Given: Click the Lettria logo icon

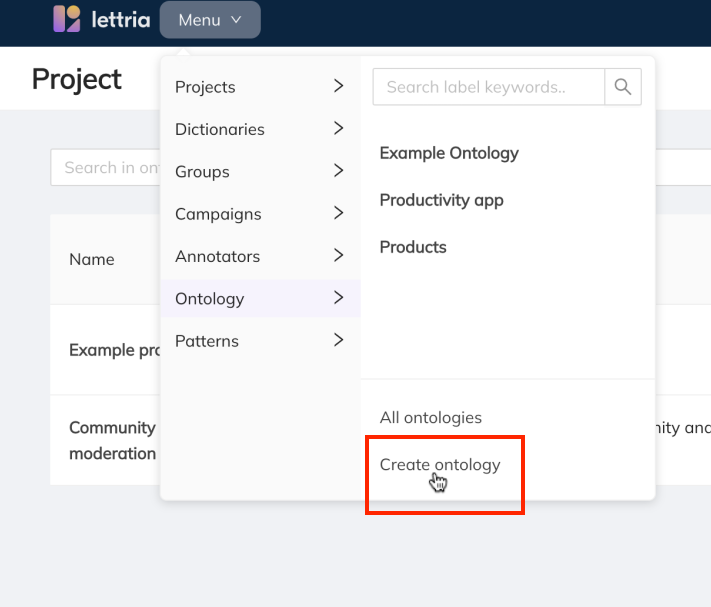Looking at the screenshot, I should tap(67, 19).
